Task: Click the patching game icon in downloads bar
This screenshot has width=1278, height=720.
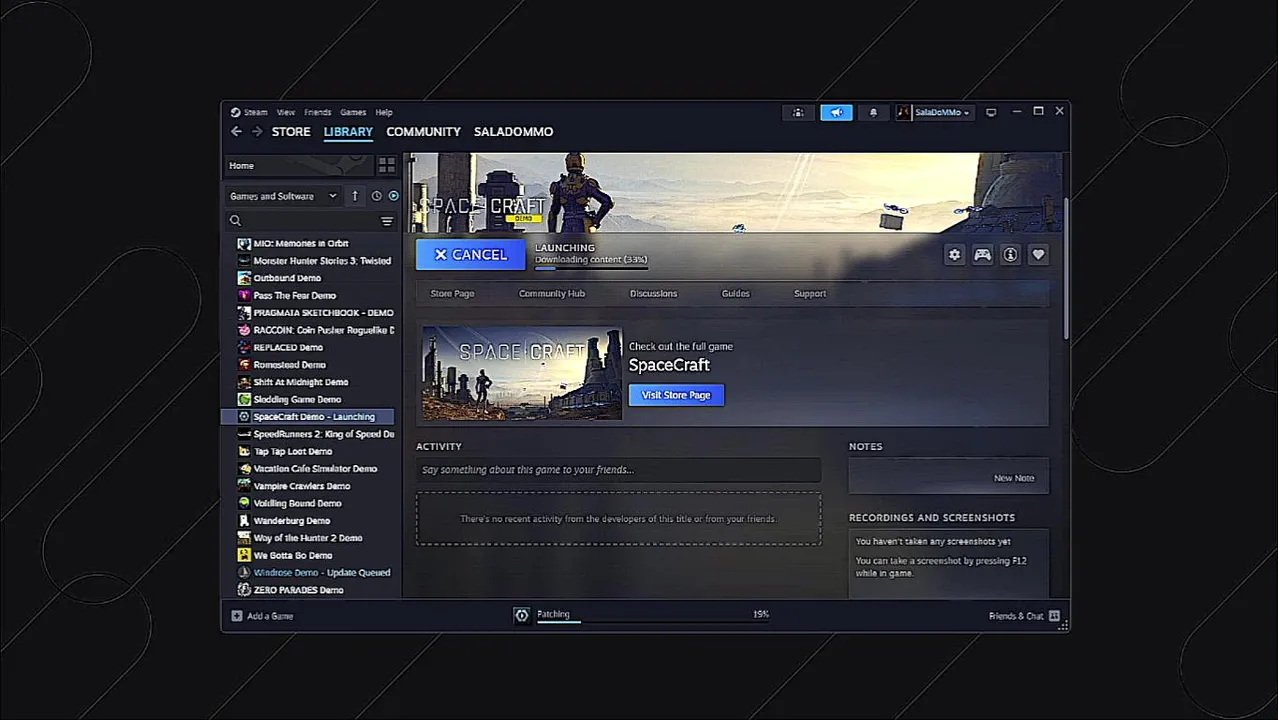Action: (521, 615)
